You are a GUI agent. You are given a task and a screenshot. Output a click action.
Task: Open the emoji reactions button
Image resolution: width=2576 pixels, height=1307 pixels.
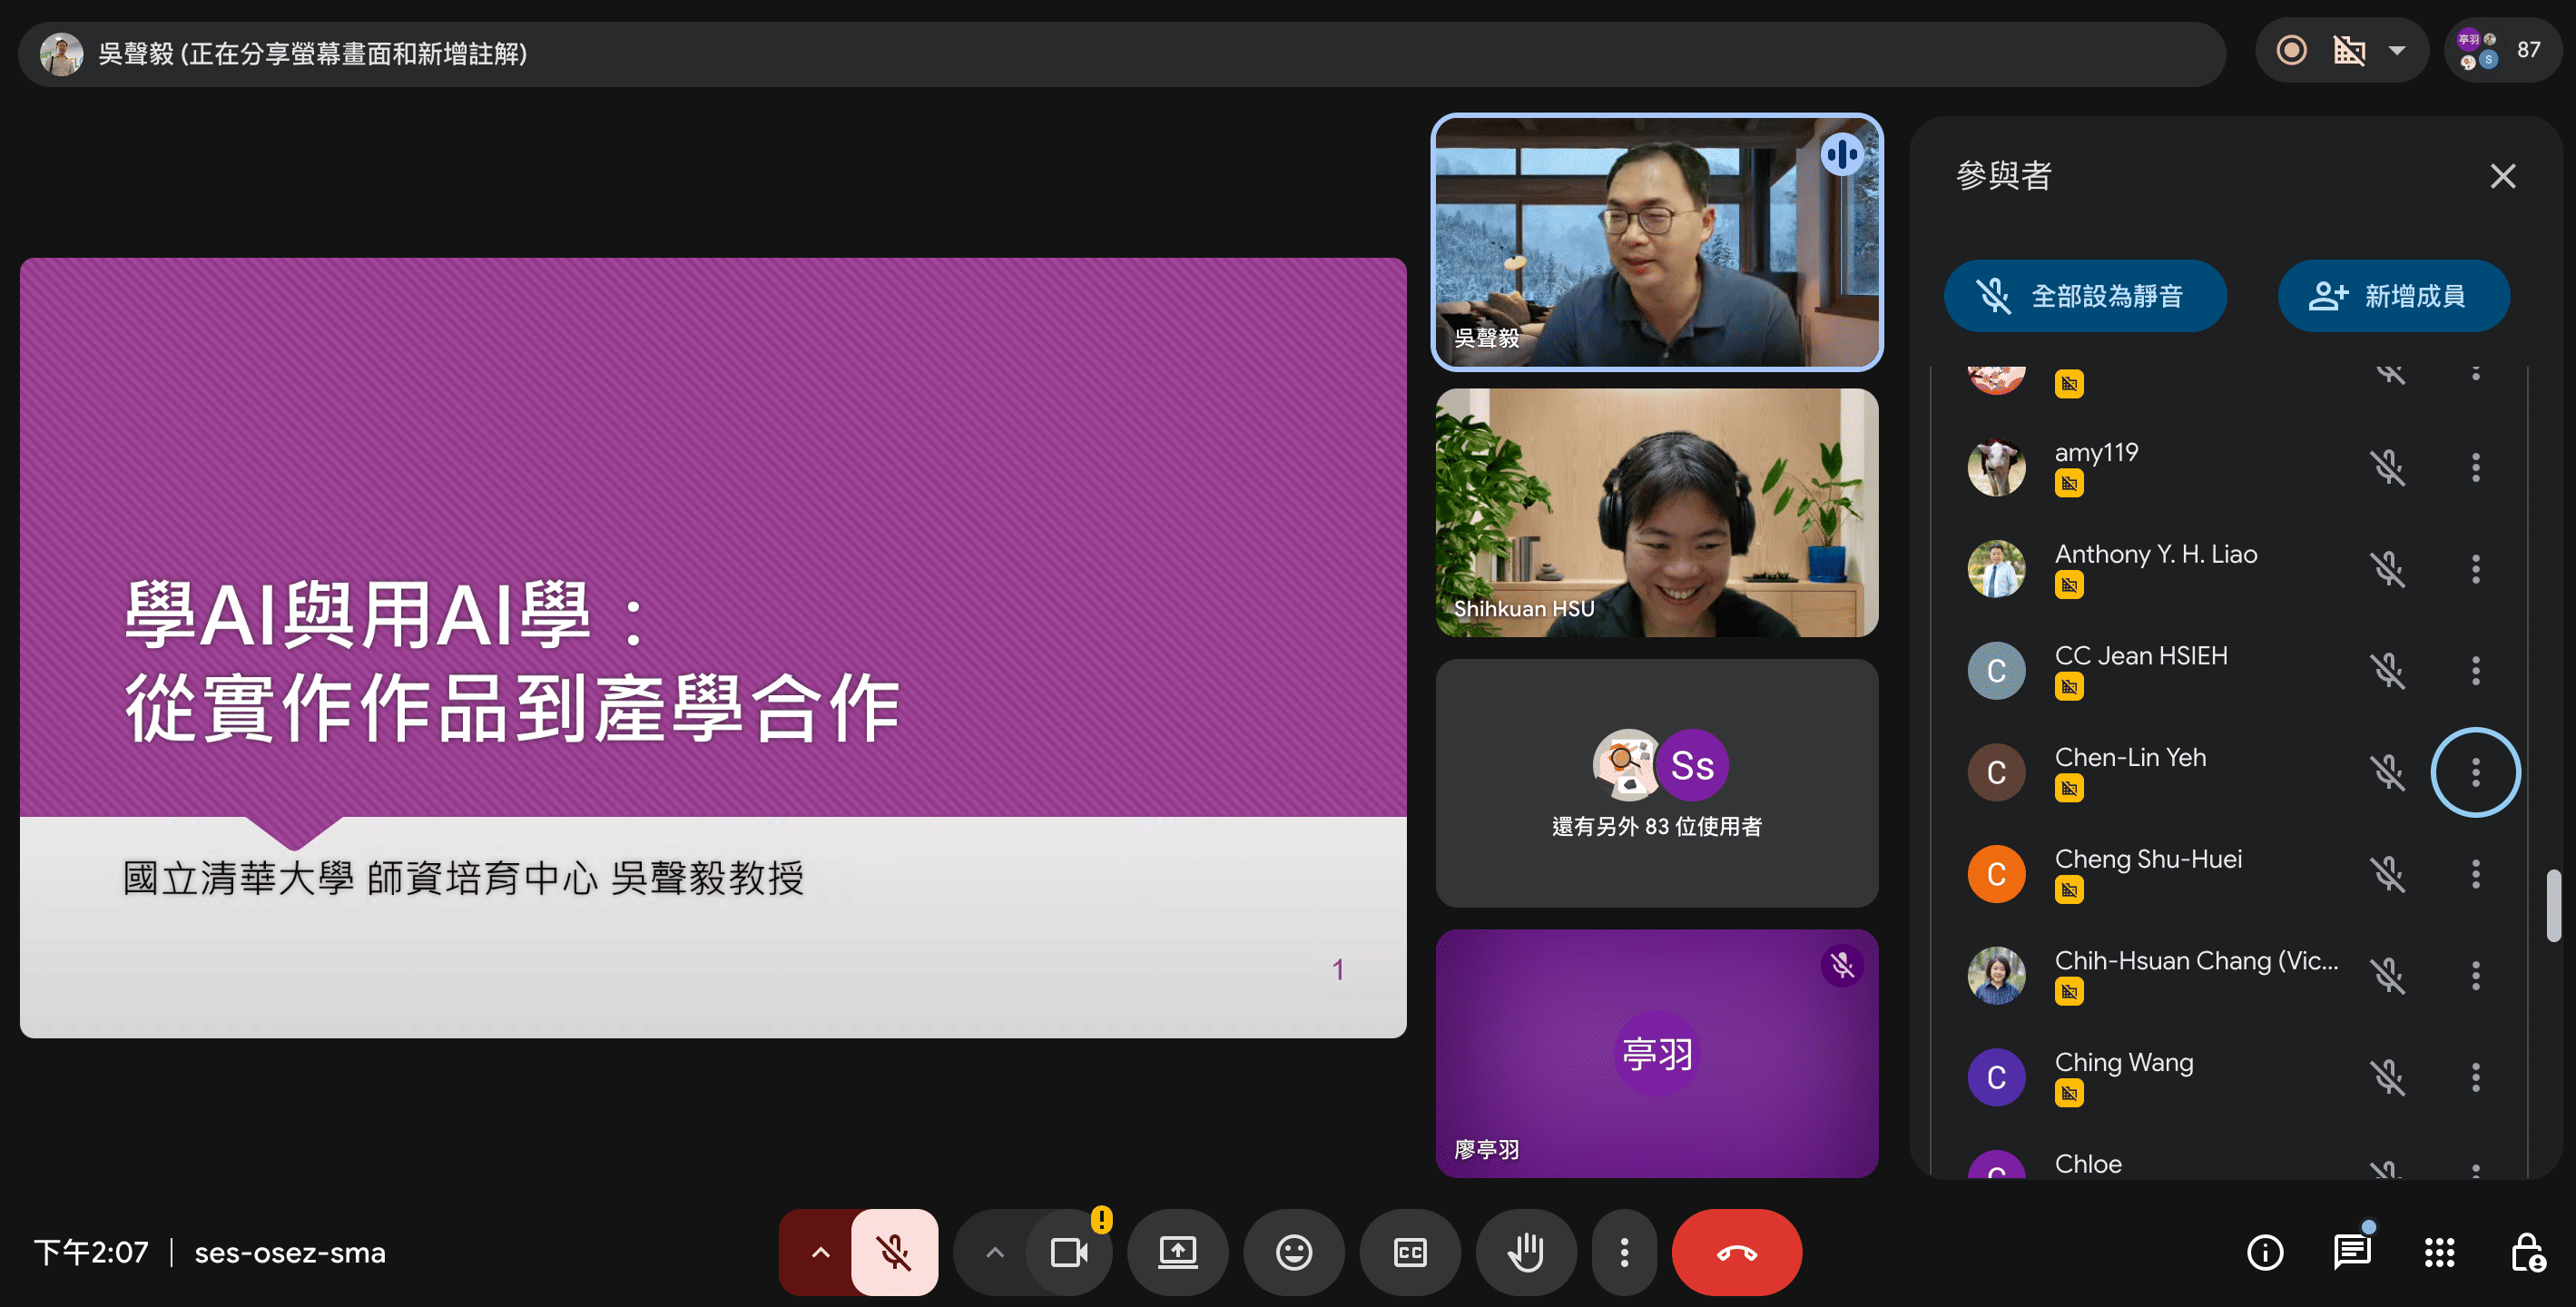pyautogui.click(x=1294, y=1252)
